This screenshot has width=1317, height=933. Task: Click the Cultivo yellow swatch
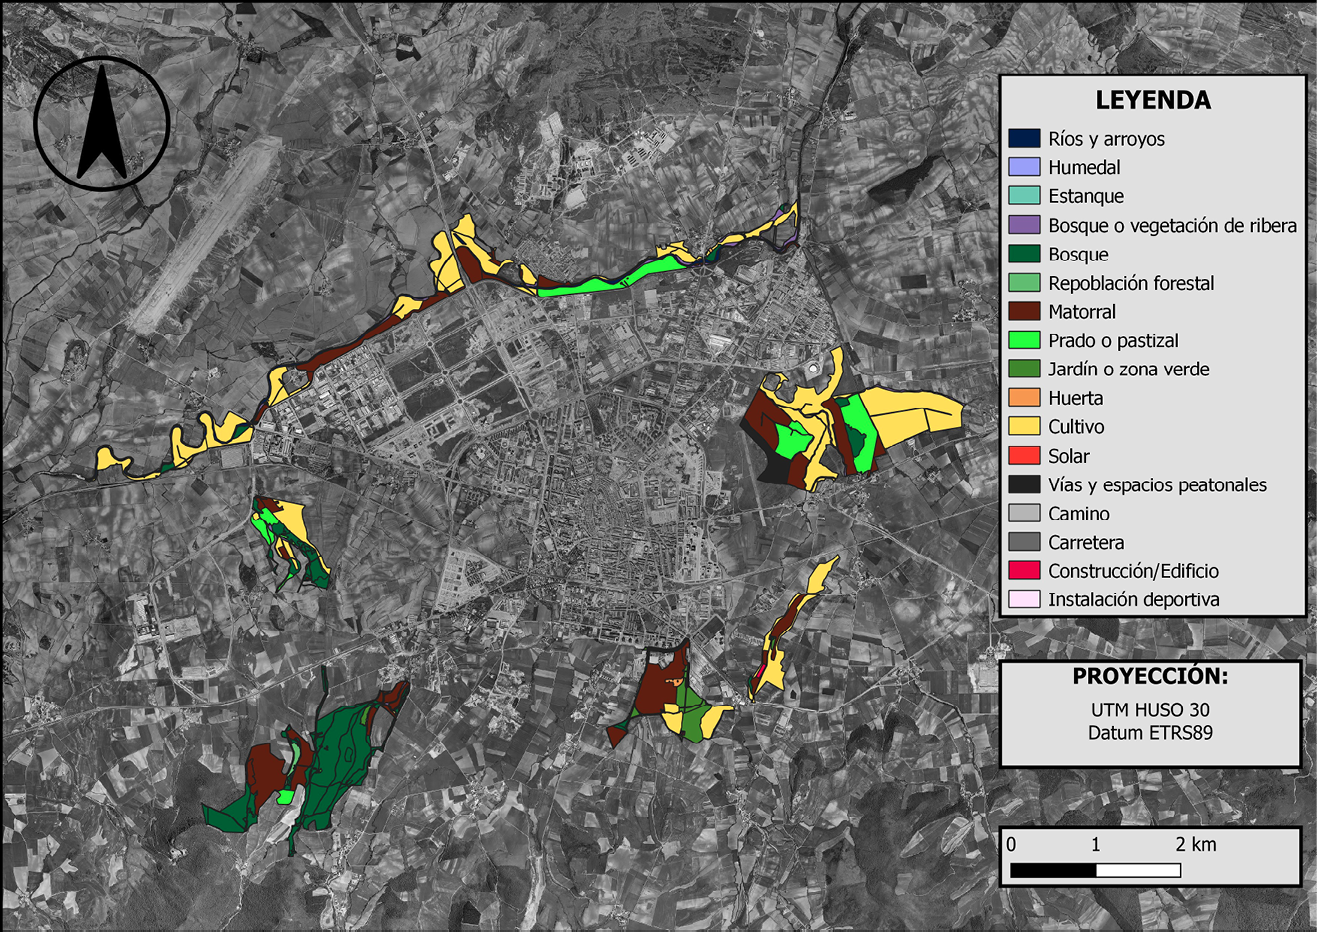point(1024,427)
